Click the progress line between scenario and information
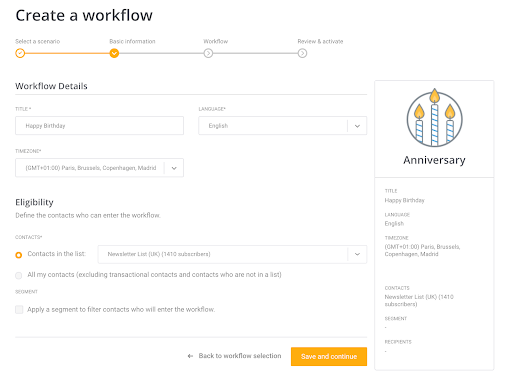512x382 pixels. pyautogui.click(x=67, y=53)
